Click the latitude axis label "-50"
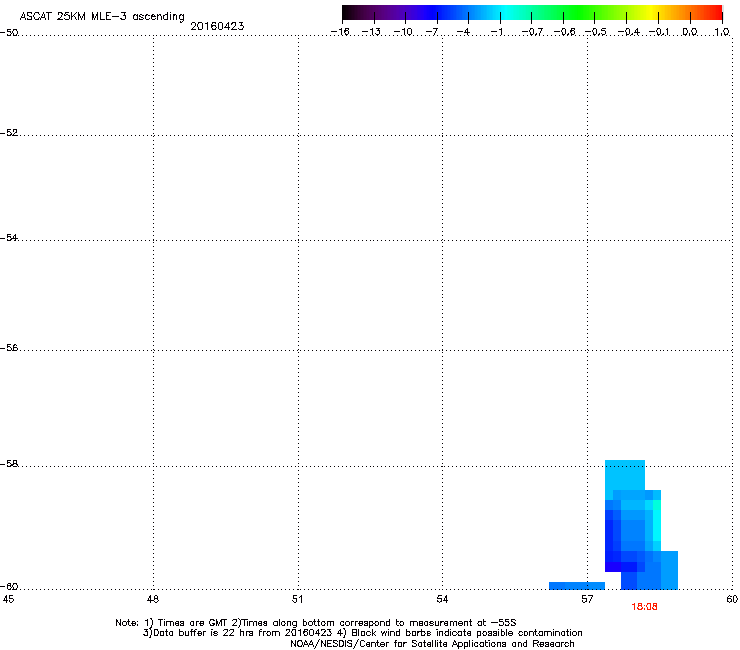This screenshot has height=650, width=740. pyautogui.click(x=9, y=33)
